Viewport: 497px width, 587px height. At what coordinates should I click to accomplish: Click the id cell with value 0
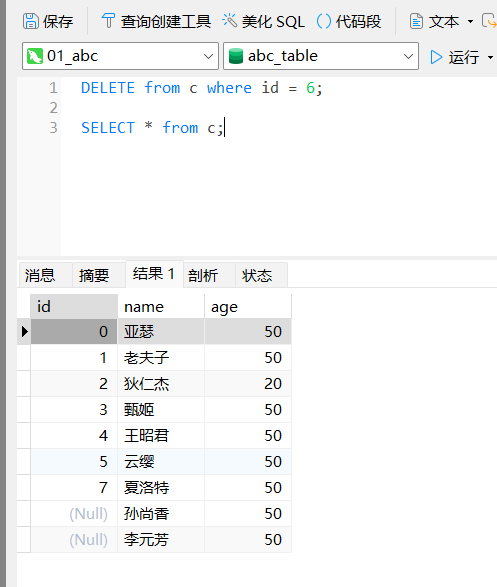[x=74, y=332]
